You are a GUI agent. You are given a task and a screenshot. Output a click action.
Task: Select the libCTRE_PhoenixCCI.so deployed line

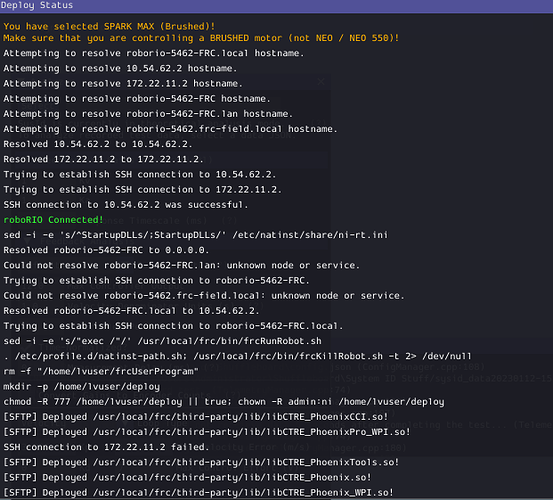195,417
